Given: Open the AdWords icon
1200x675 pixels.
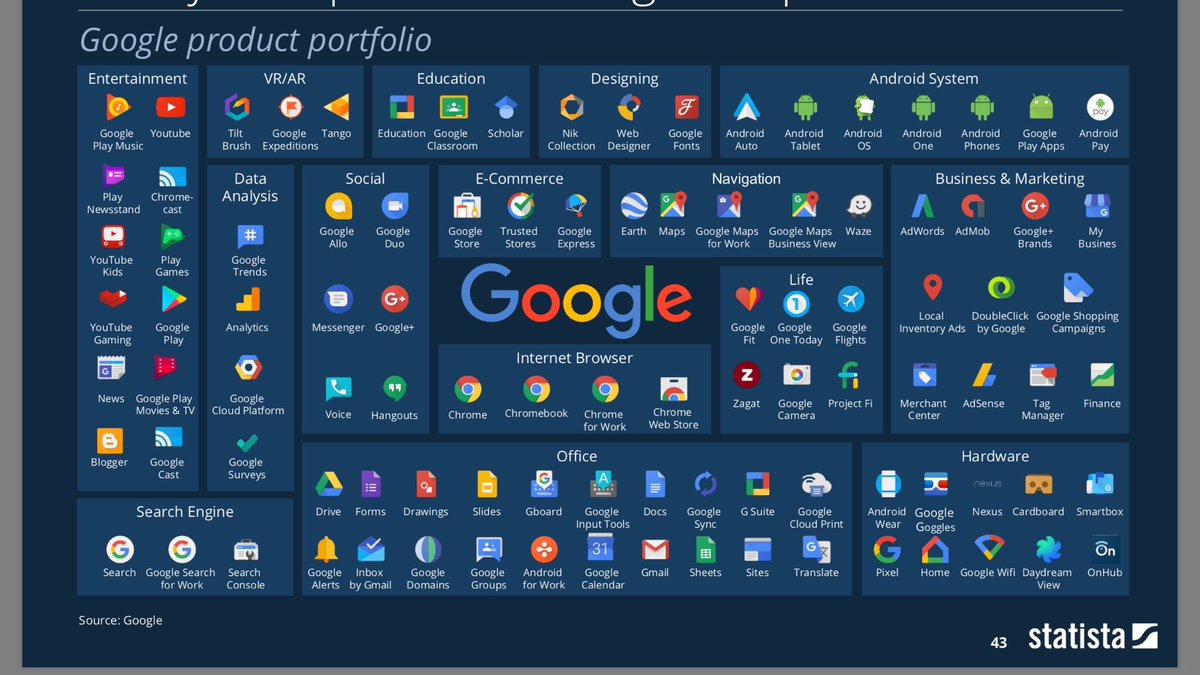Looking at the screenshot, I should click(x=922, y=206).
